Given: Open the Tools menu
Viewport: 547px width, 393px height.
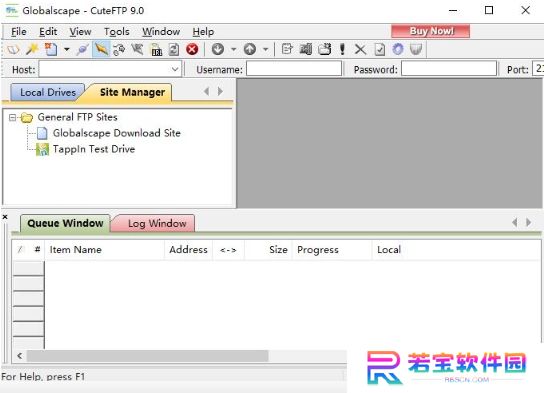Looking at the screenshot, I should [x=117, y=32].
